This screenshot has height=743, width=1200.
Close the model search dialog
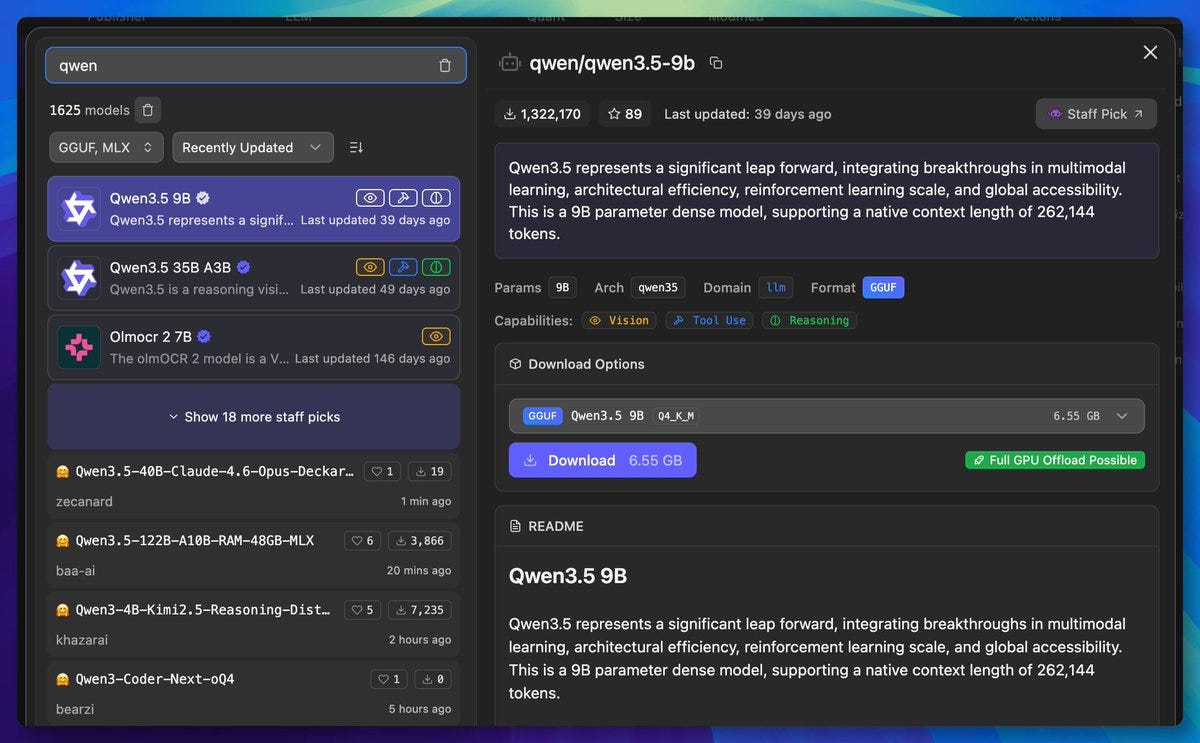[1151, 52]
